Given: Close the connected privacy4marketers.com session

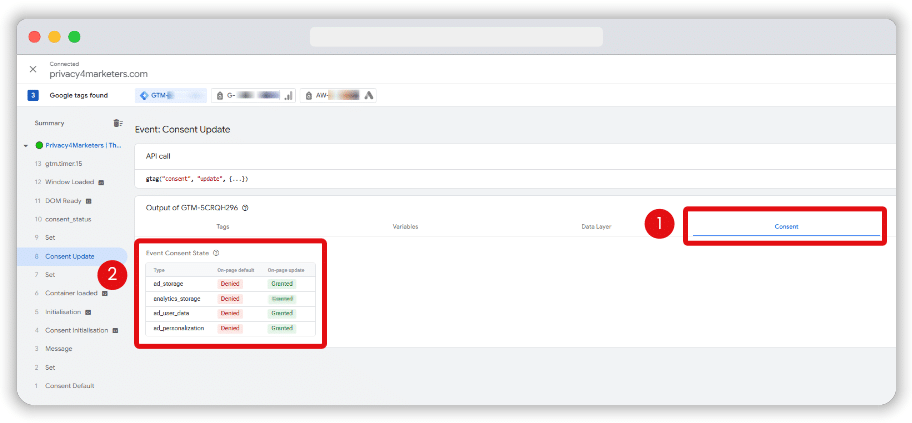Looking at the screenshot, I should pos(33,69).
